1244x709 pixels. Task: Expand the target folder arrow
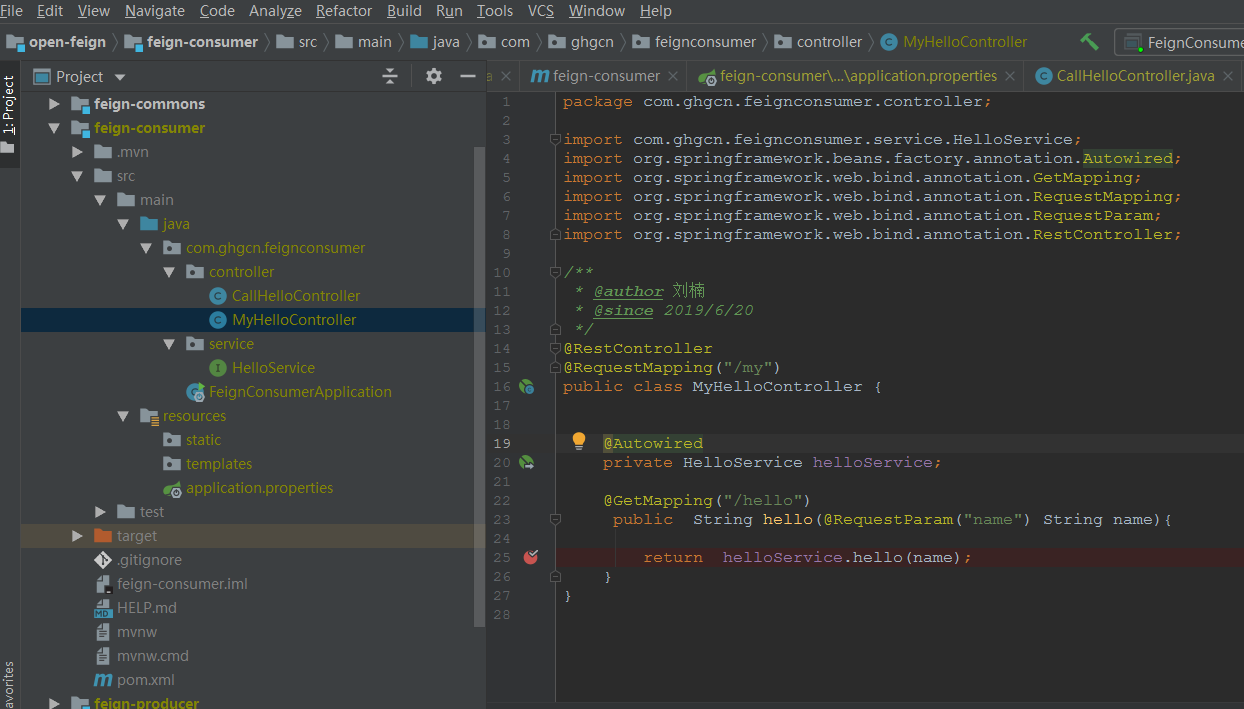[77, 536]
